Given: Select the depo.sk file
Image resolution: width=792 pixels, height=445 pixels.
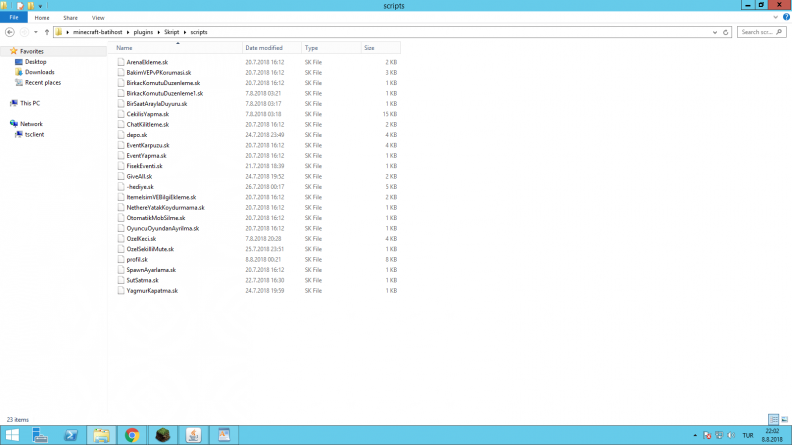Looking at the screenshot, I should [137, 135].
